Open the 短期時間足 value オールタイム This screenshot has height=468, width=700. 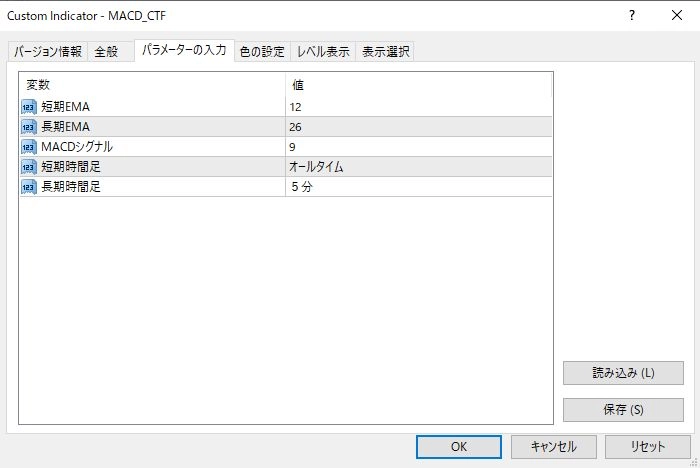pos(418,167)
